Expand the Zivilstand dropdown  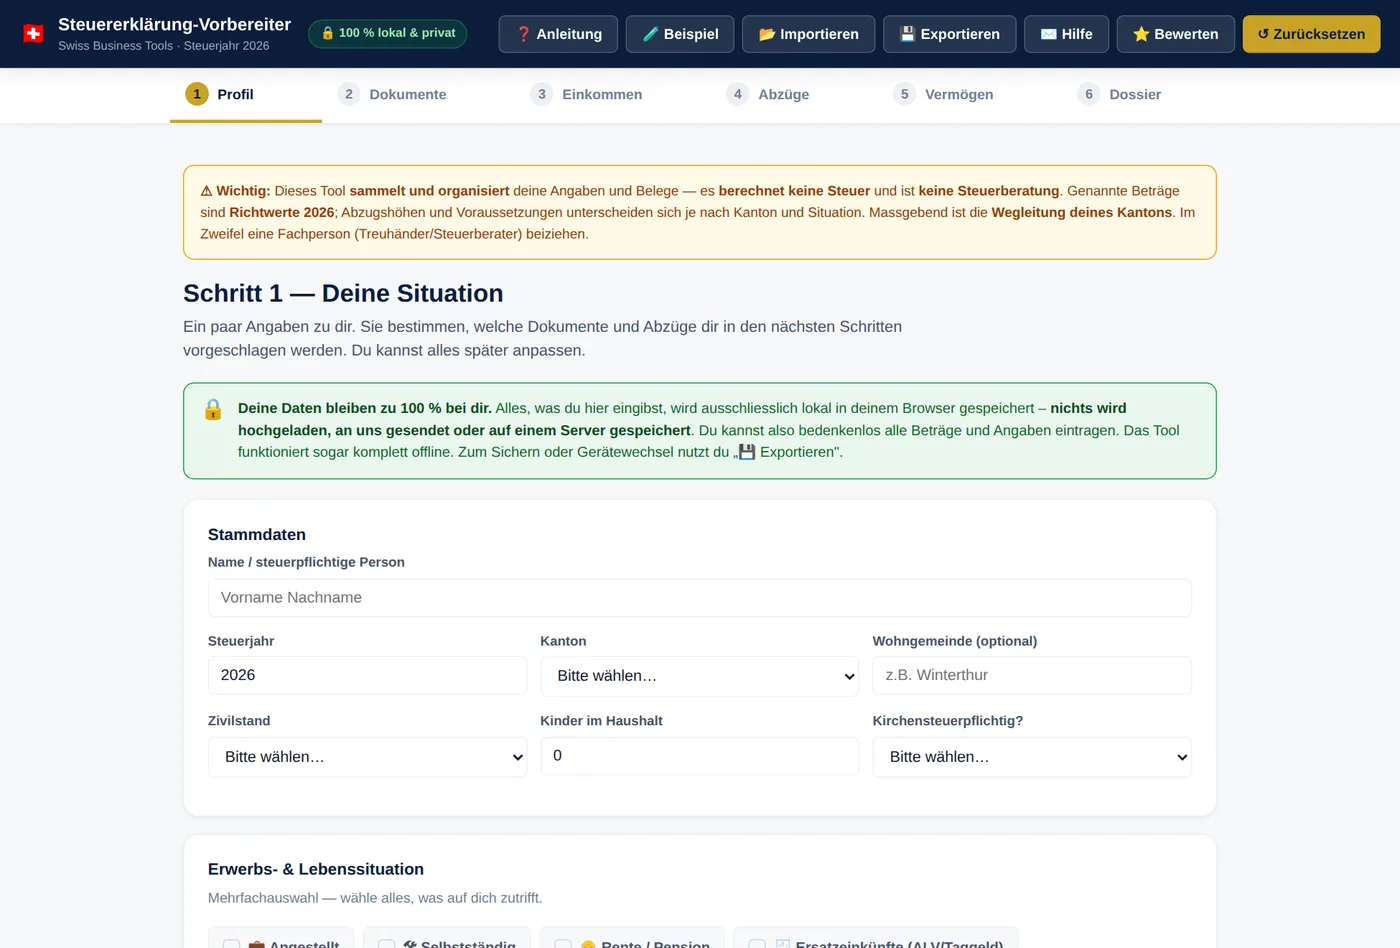pyautogui.click(x=367, y=757)
